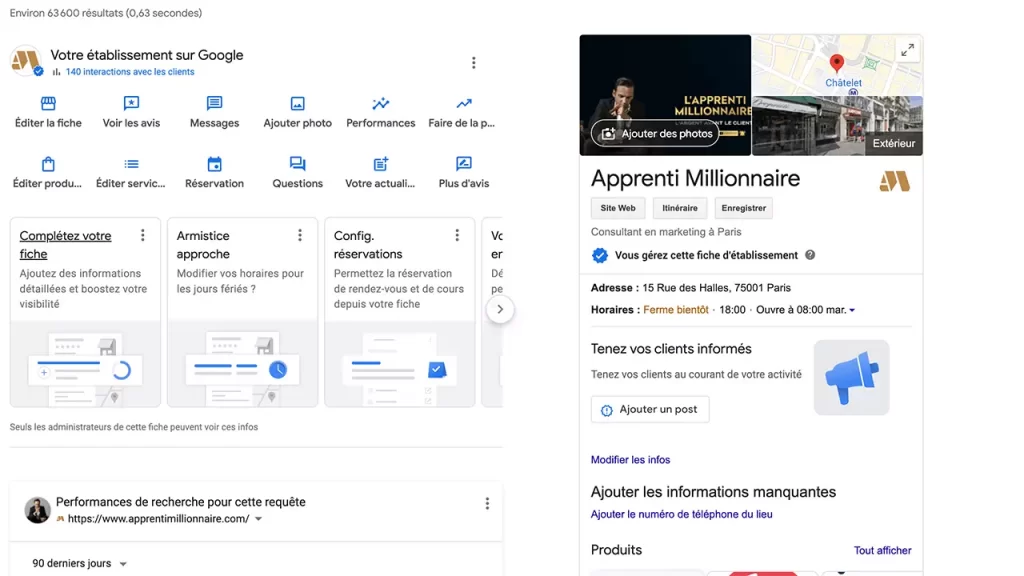
Task: Open Faire de la pub trend icon
Action: pos(464,103)
